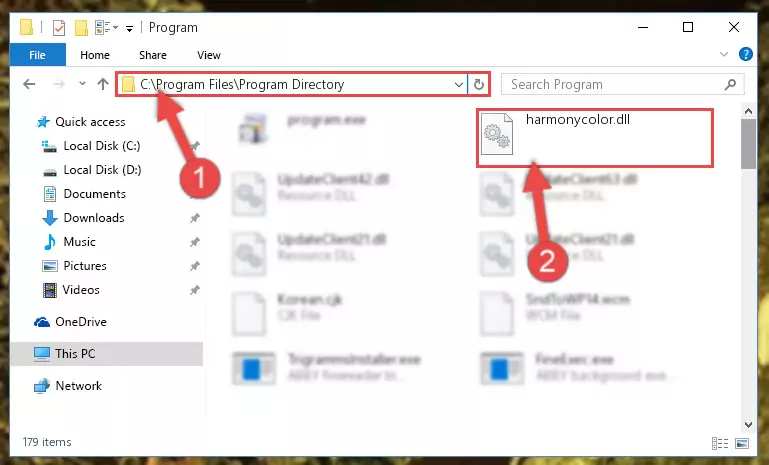Click the Properties quick access icon
Screen dimensions: 769x465
click(59, 27)
